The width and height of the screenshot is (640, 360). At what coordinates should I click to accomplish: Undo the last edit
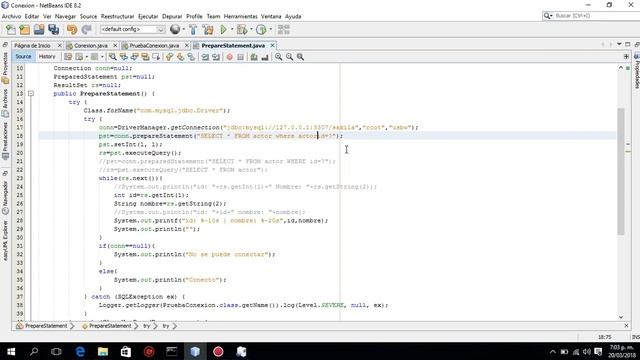click(72, 29)
